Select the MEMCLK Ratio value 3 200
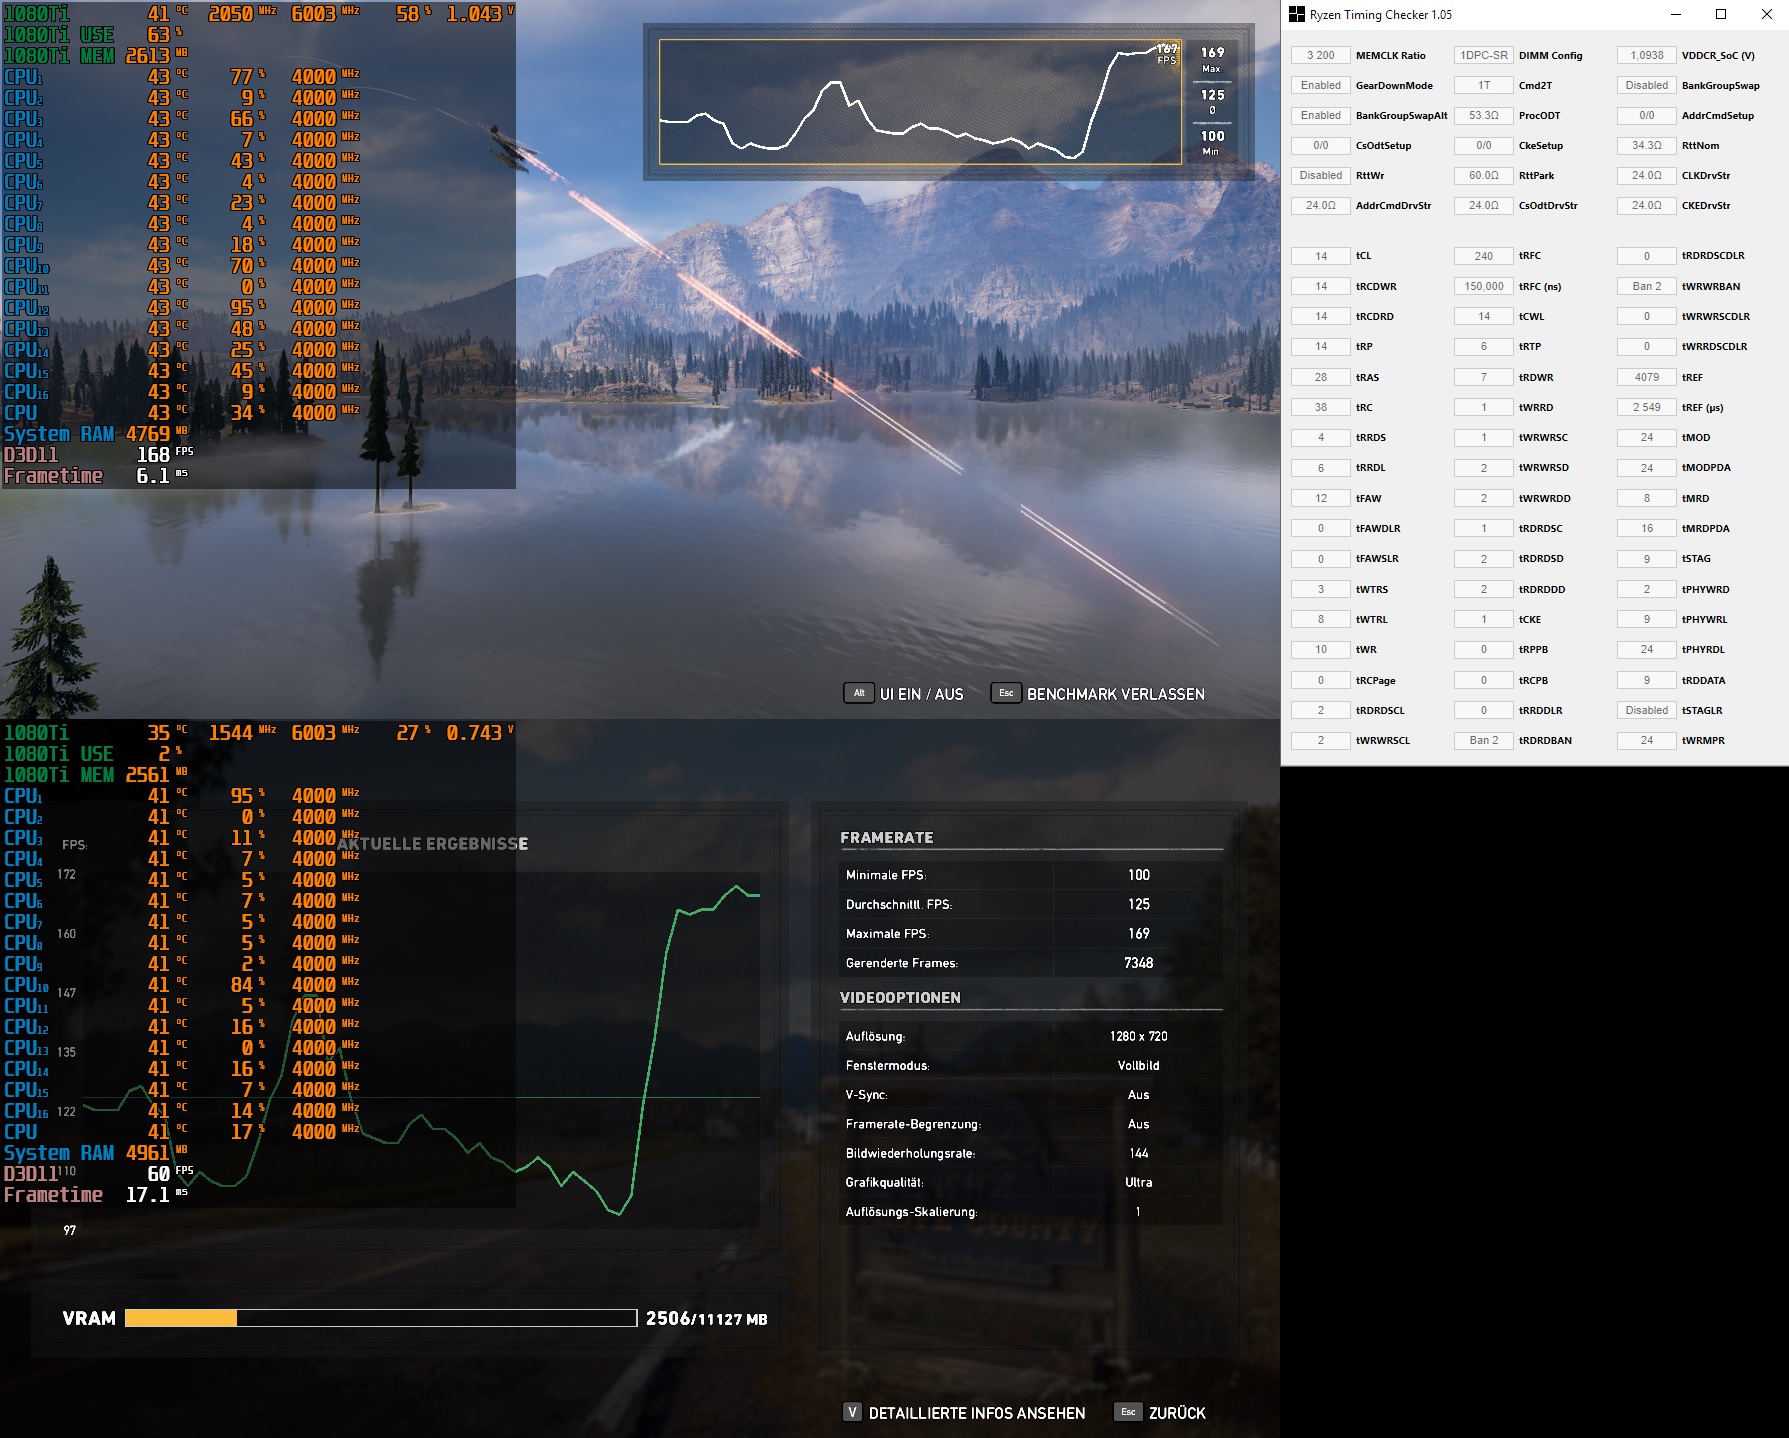 click(1321, 55)
